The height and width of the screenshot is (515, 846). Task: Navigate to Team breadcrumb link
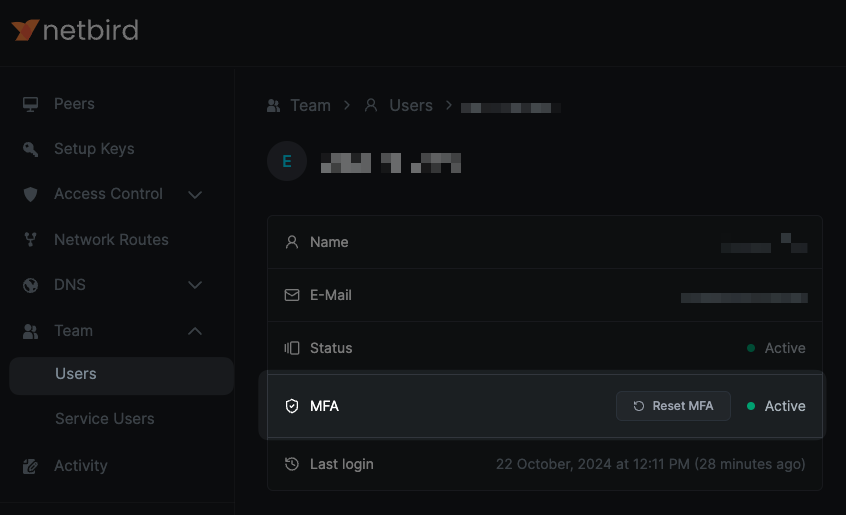click(309, 105)
